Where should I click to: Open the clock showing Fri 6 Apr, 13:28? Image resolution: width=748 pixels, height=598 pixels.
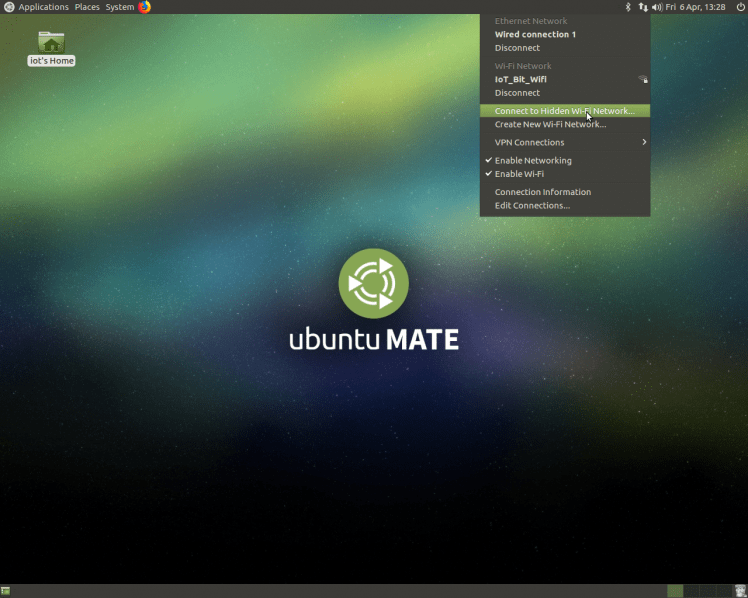[696, 7]
